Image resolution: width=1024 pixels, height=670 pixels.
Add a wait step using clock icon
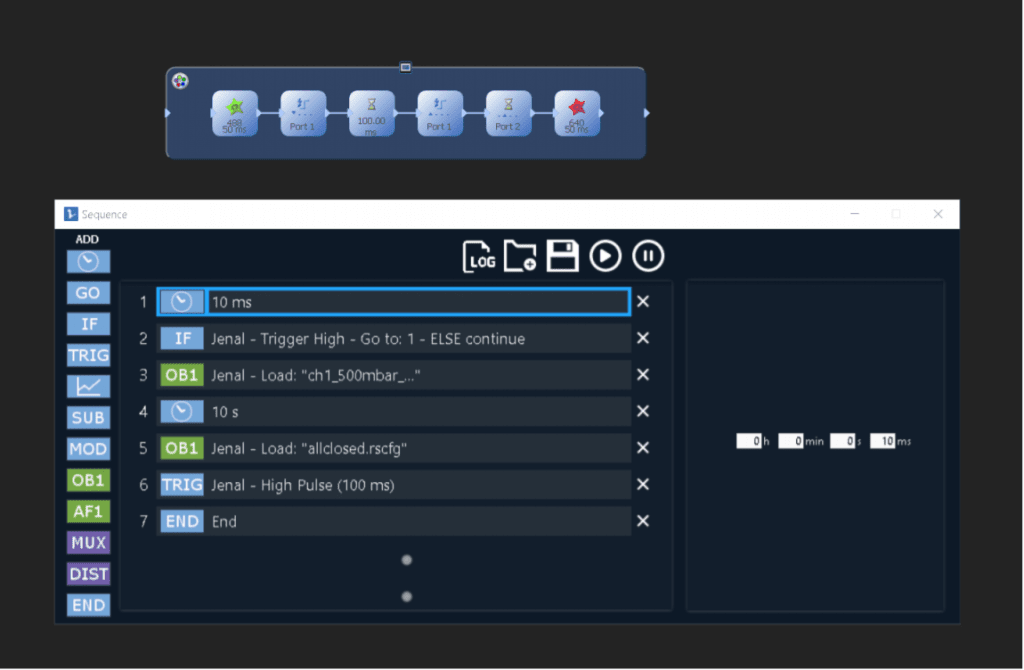[88, 262]
